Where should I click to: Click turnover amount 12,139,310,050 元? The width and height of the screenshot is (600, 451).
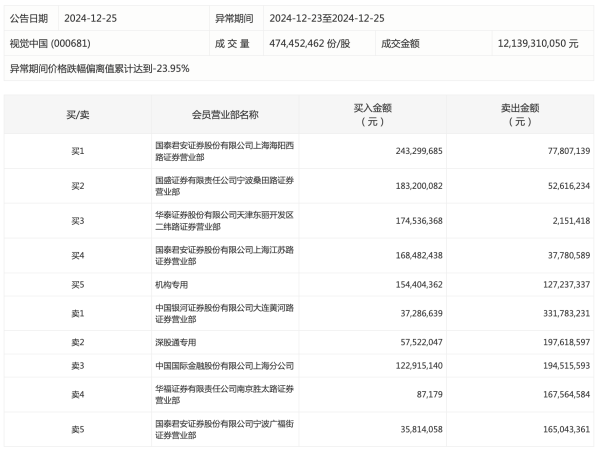point(538,44)
